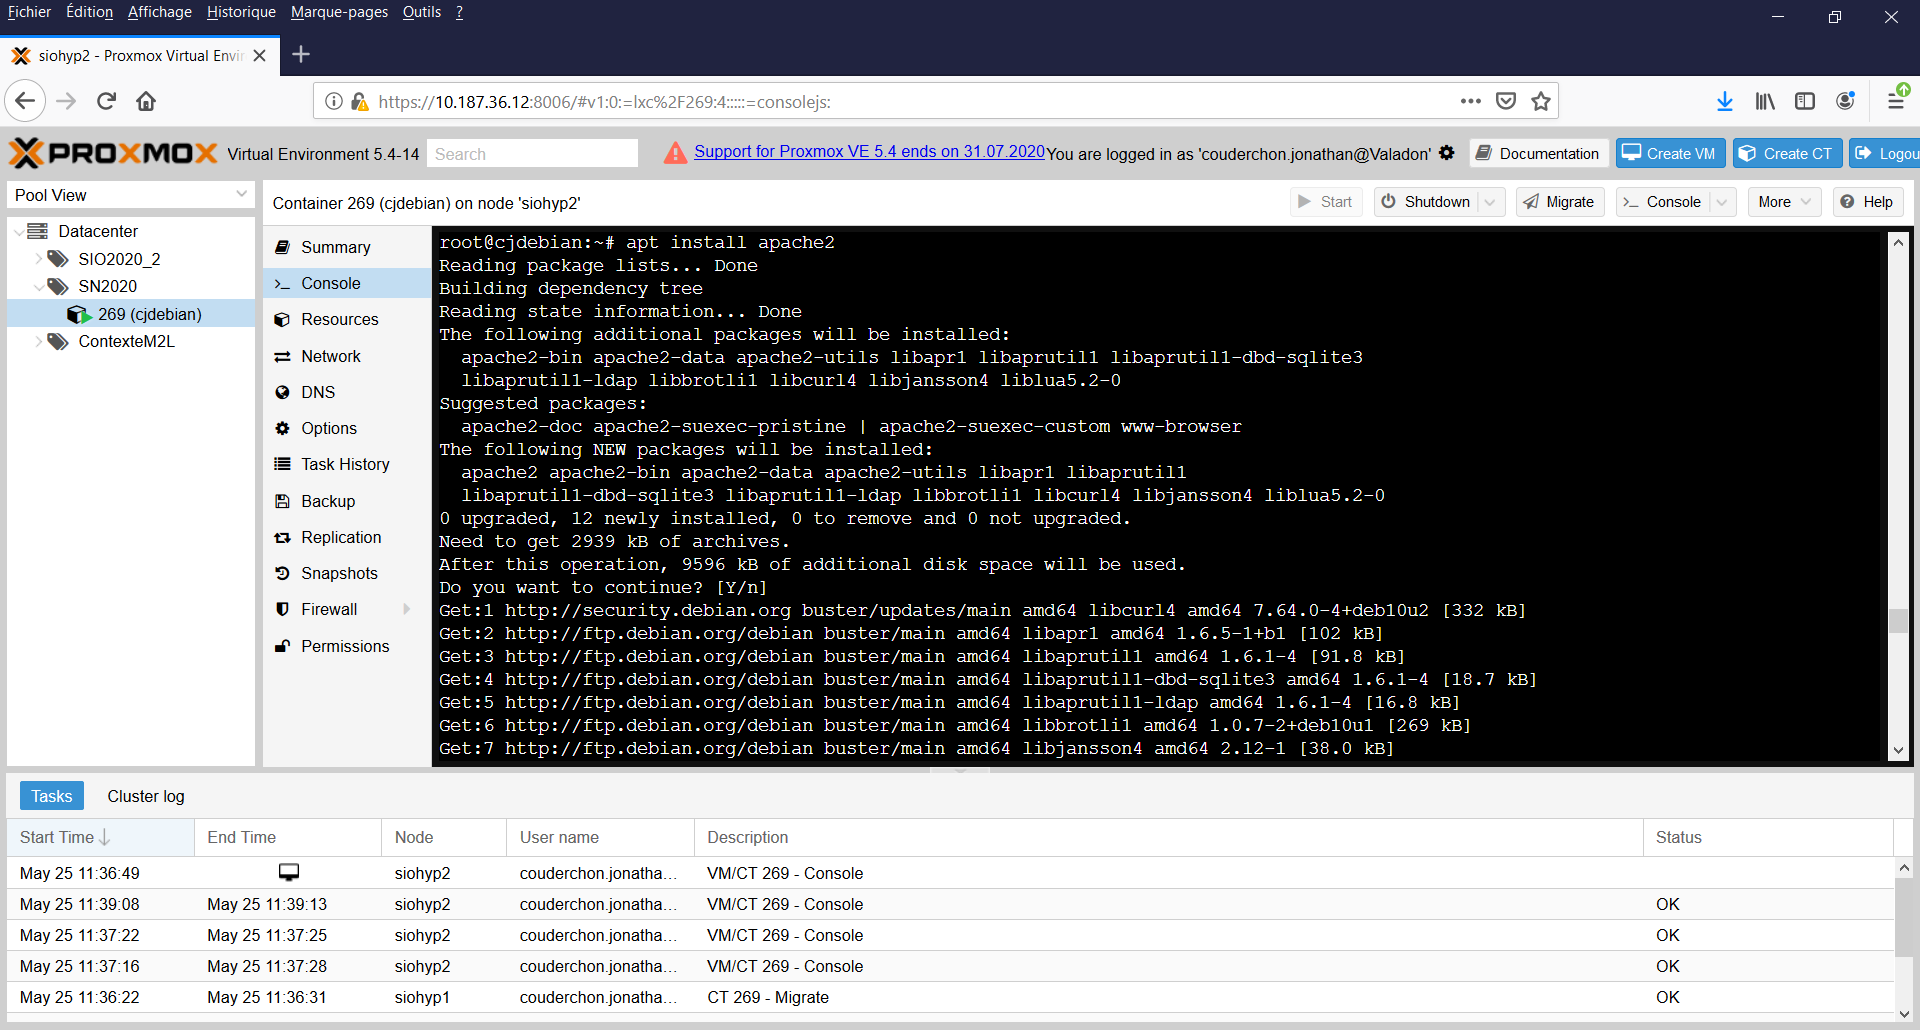
Task: Click the site information icon in URL bar
Action: [334, 101]
